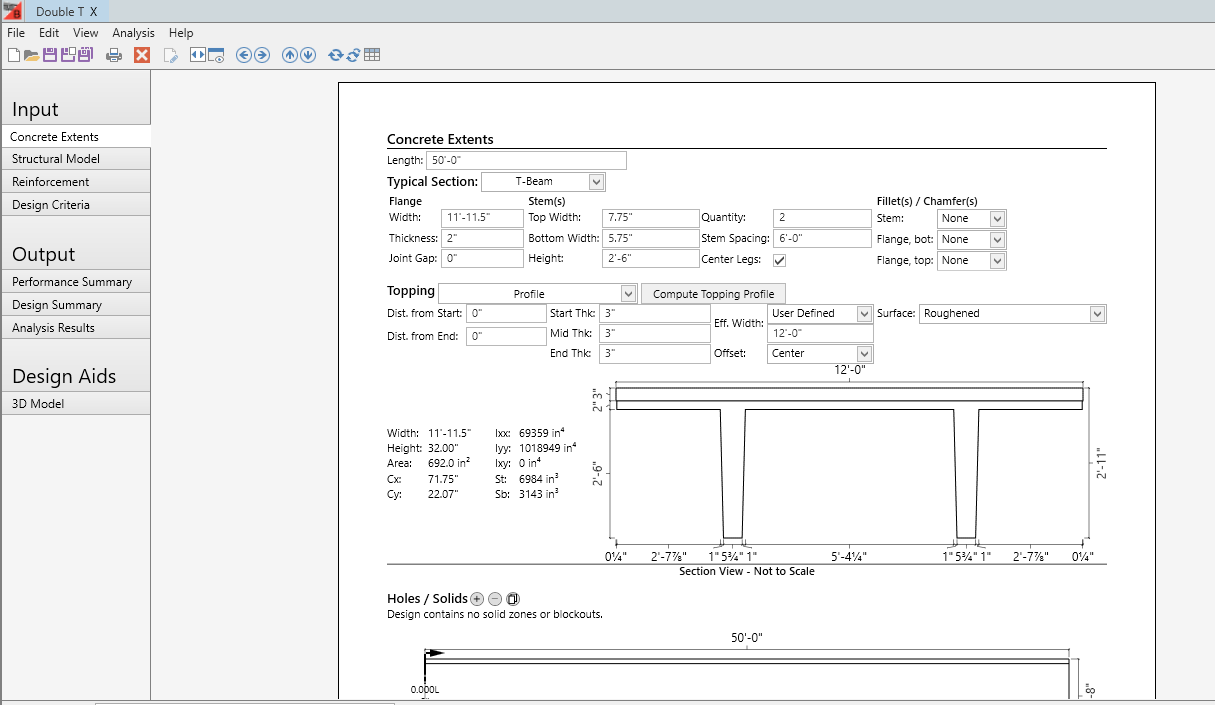This screenshot has width=1215, height=705.
Task: Print the current report
Action: click(x=114, y=54)
